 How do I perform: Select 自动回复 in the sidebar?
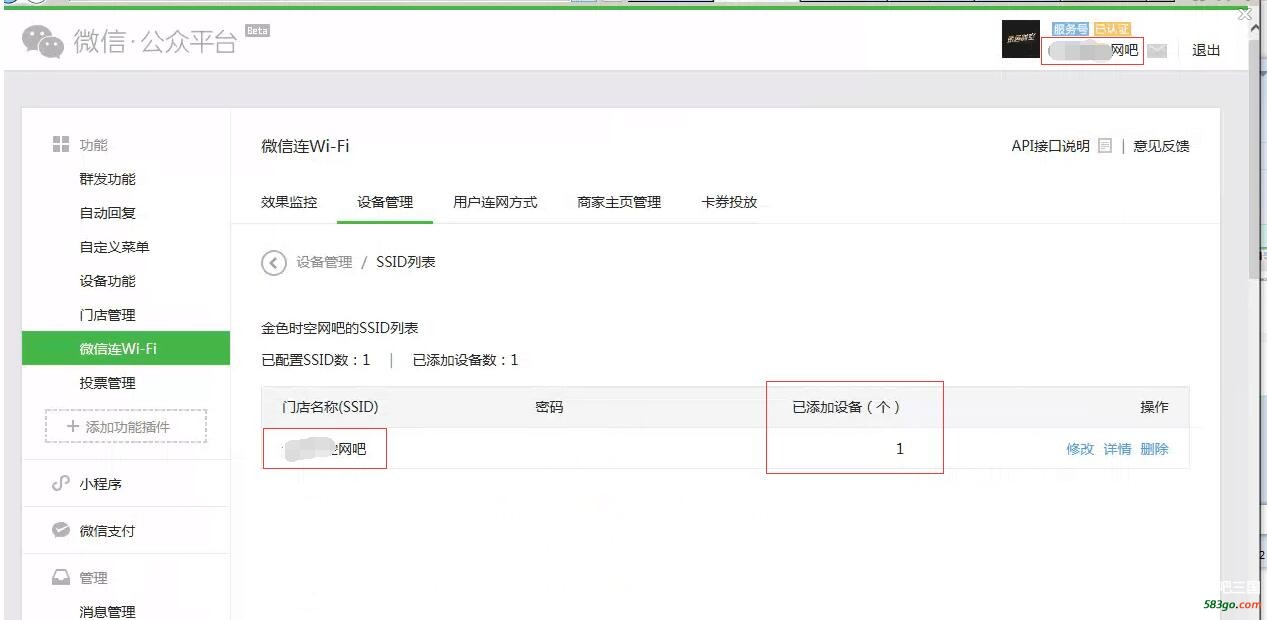107,213
